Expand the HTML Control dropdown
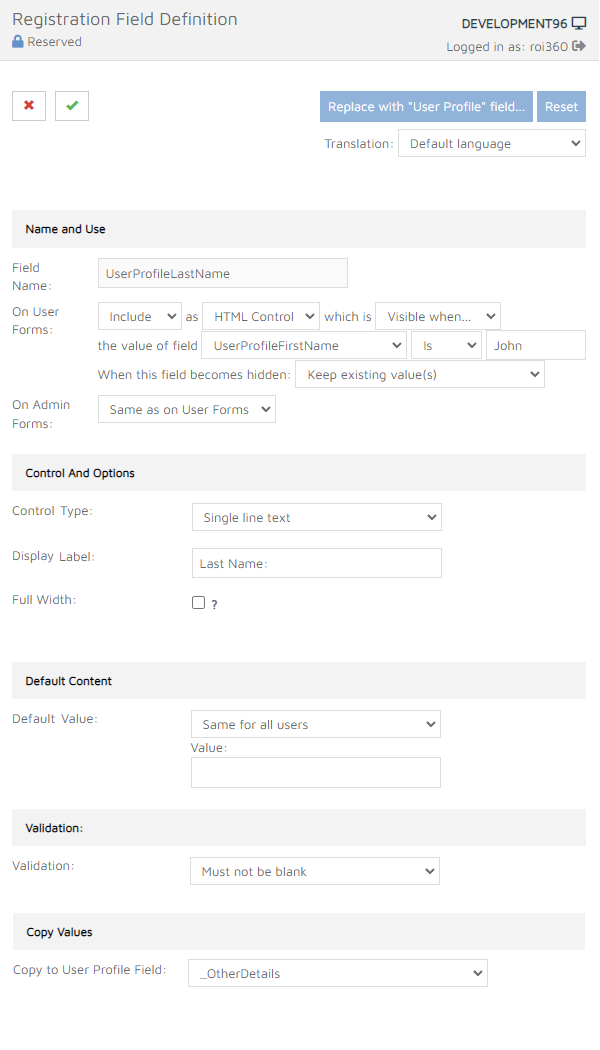 (260, 316)
